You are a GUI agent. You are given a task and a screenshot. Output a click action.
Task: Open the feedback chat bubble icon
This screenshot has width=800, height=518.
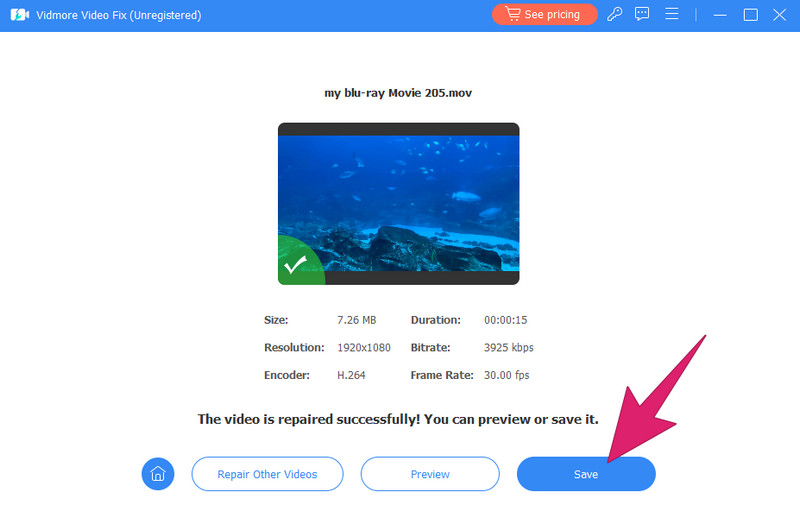(x=643, y=15)
